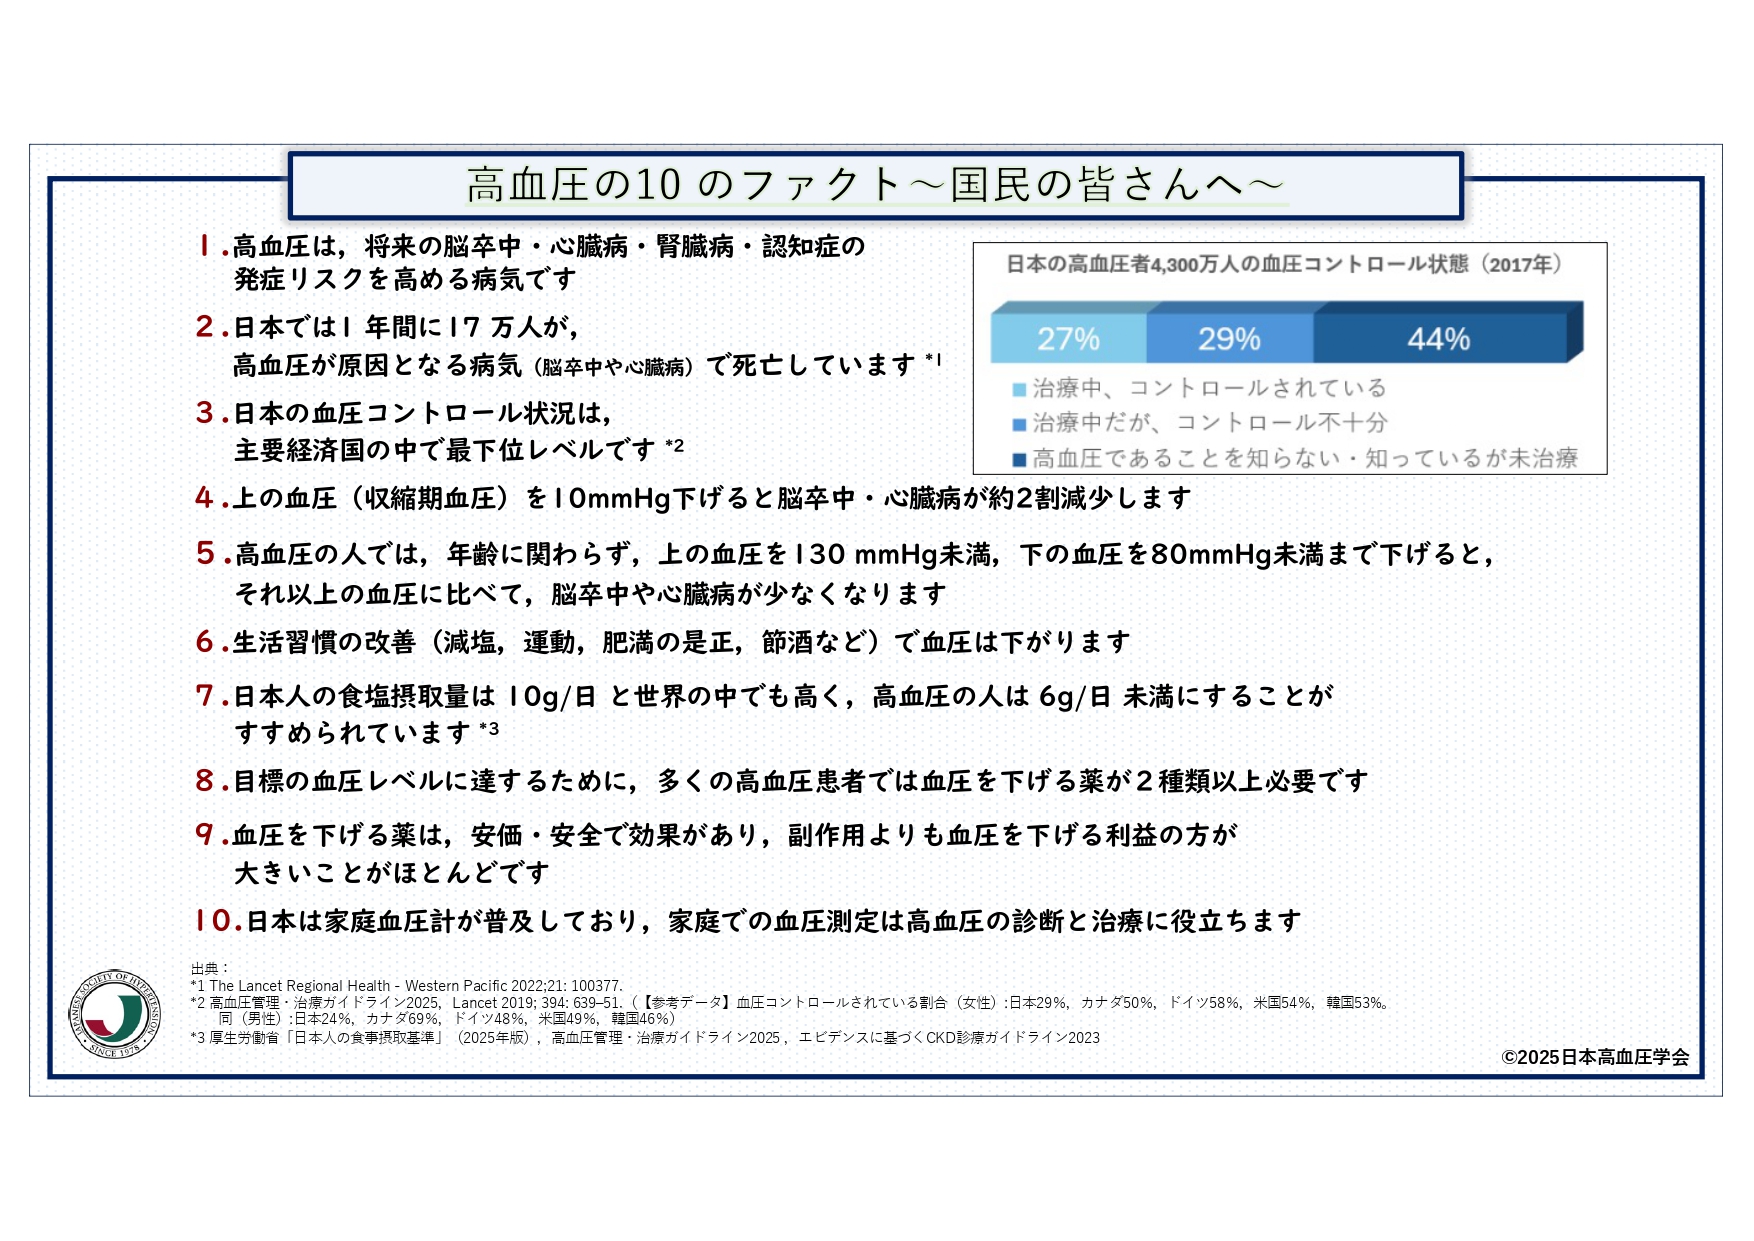This screenshot has height=1241, width=1754.
Task: Select the 29% medium blue bar segment
Action: coord(1229,339)
